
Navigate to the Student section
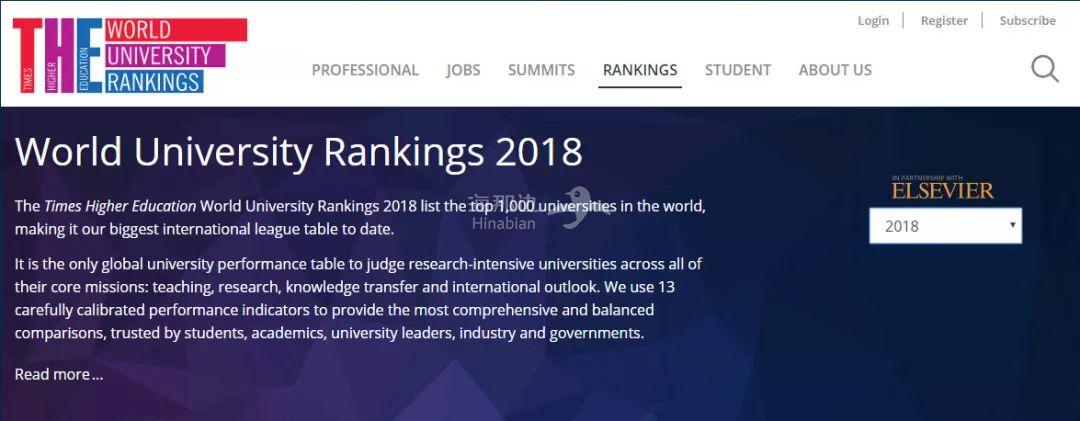(x=737, y=70)
